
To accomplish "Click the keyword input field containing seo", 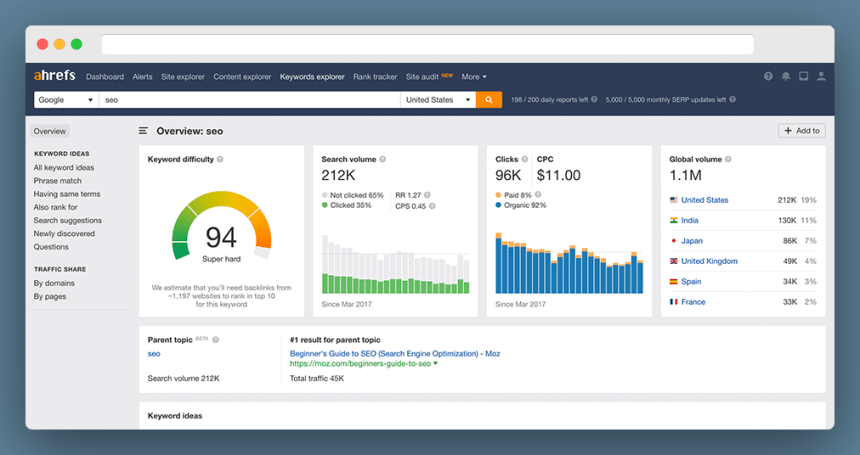I will point(250,100).
